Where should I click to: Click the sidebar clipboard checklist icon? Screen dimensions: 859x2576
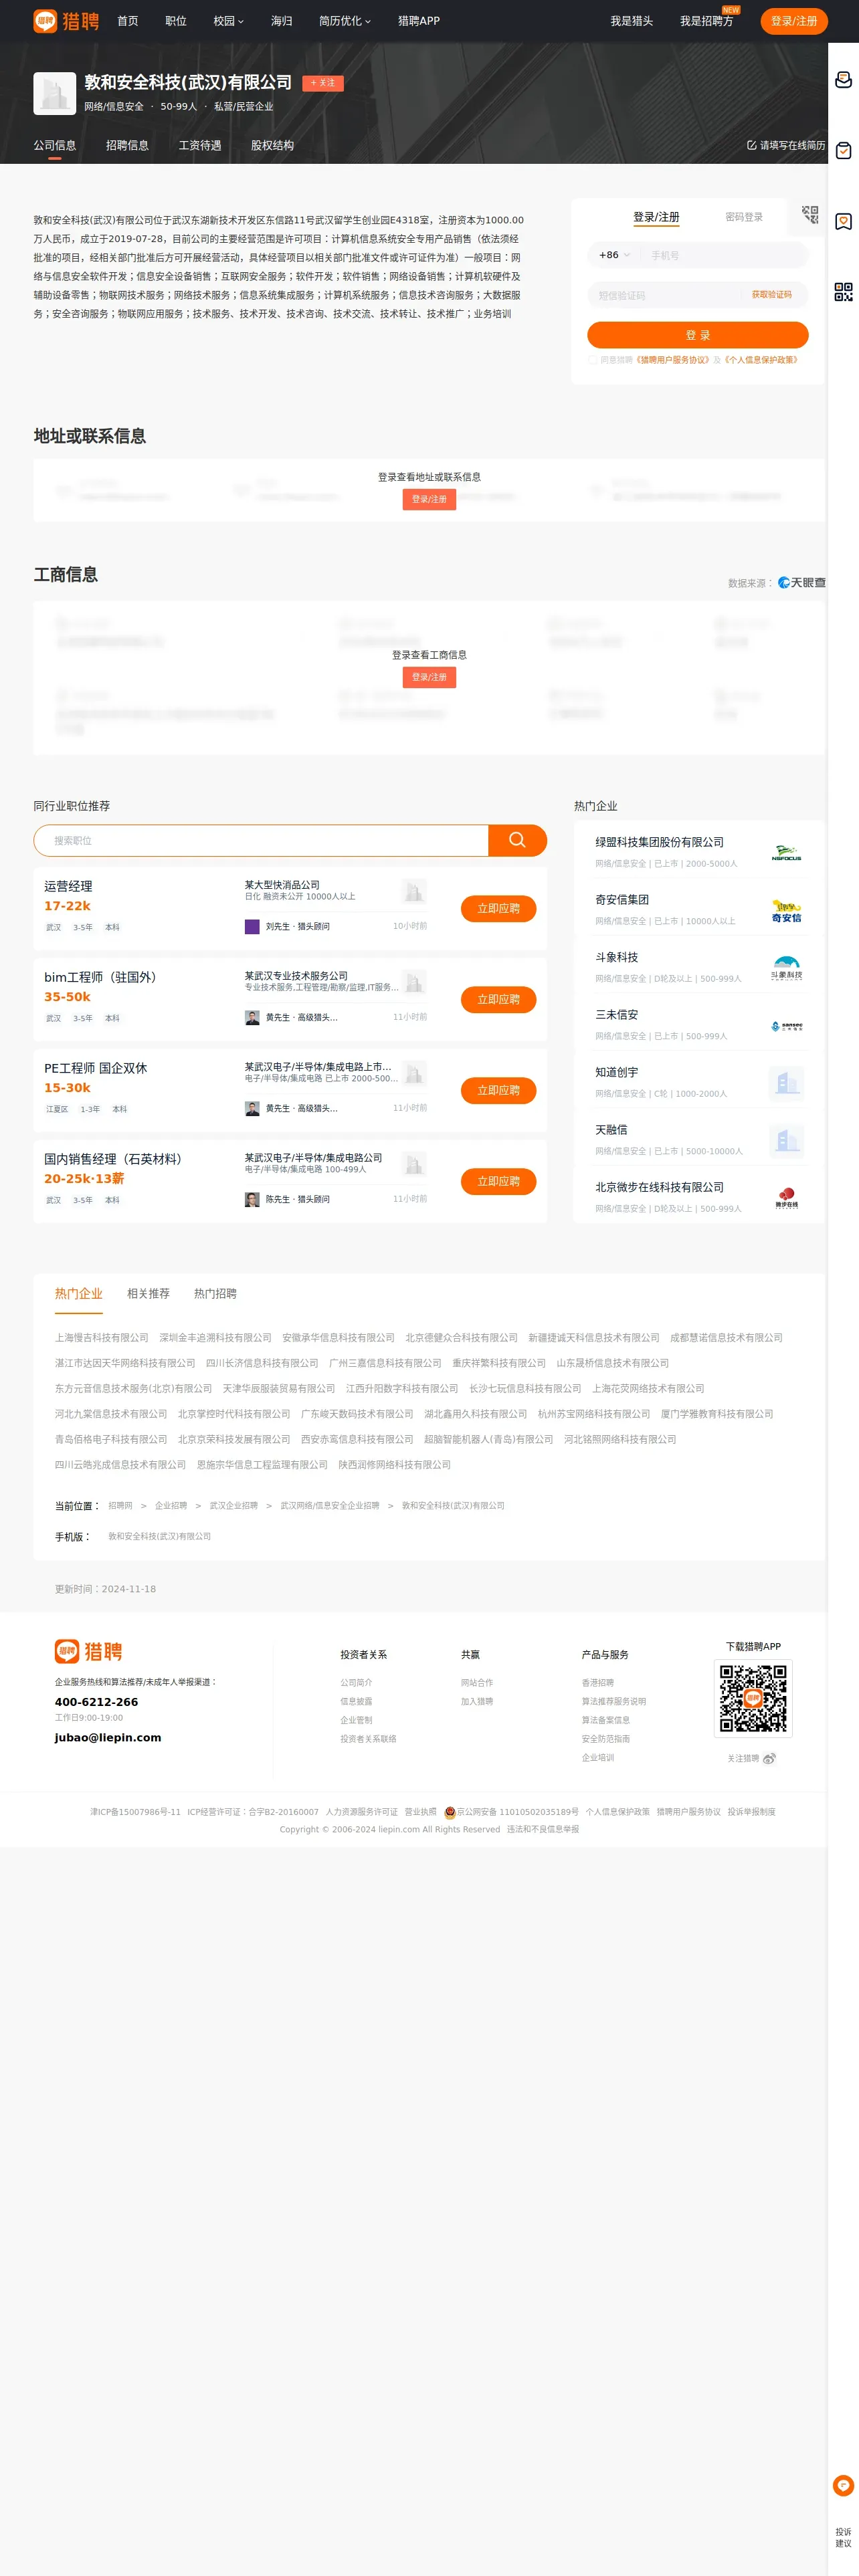click(x=843, y=151)
